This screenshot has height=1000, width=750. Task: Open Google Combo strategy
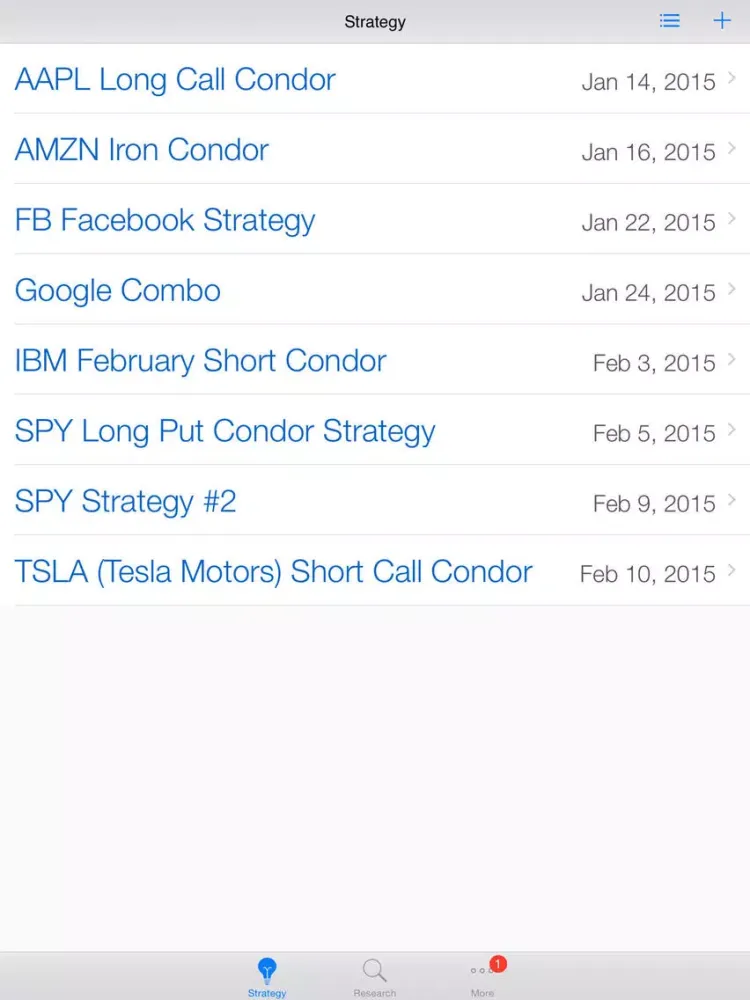pos(117,290)
